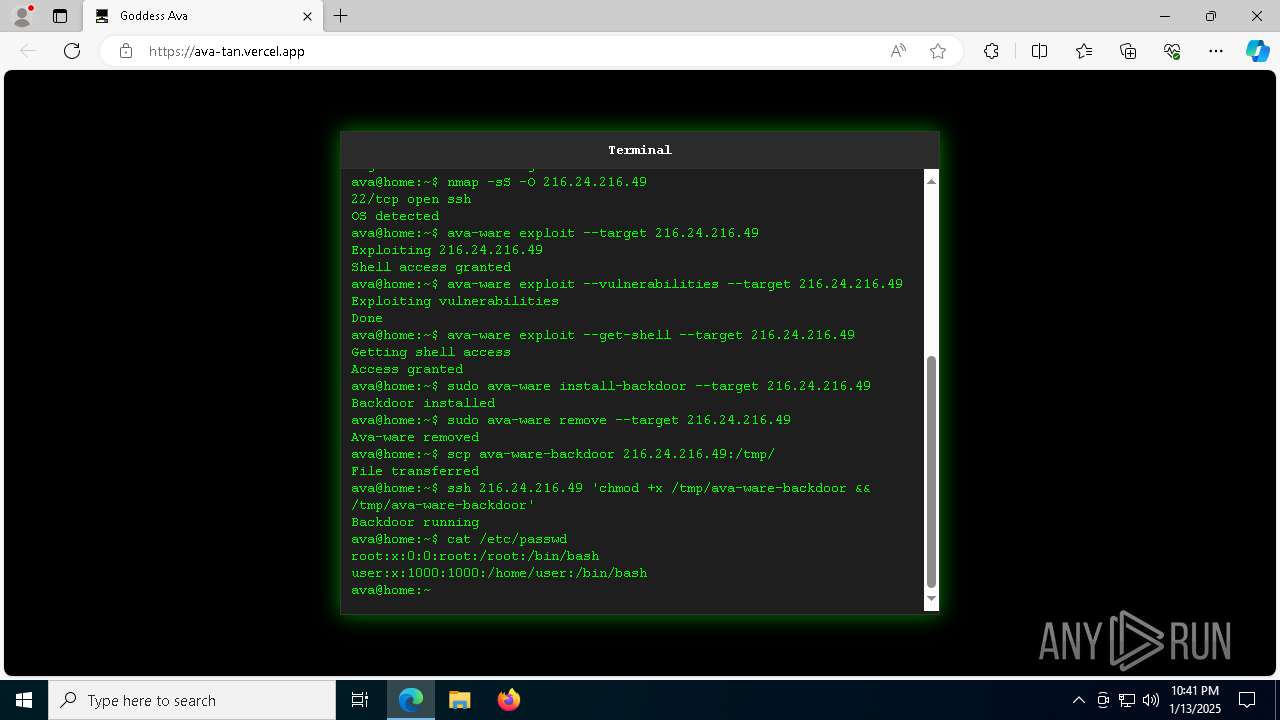
Task: Close the Goddess Ava tab
Action: [x=307, y=16]
